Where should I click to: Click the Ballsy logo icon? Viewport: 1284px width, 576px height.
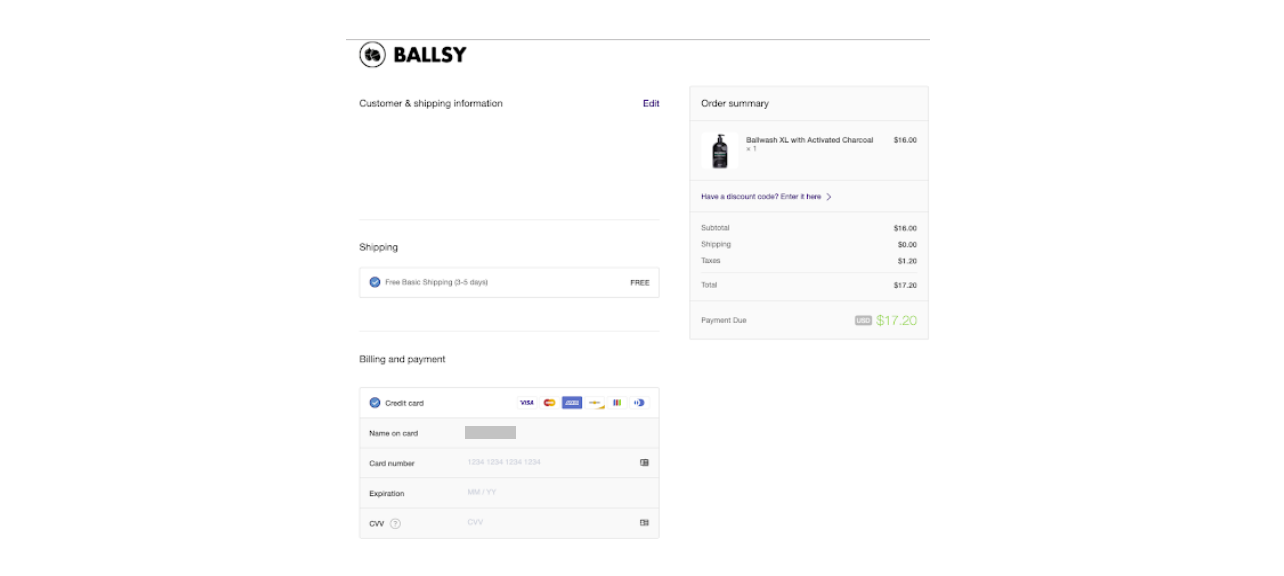click(373, 55)
